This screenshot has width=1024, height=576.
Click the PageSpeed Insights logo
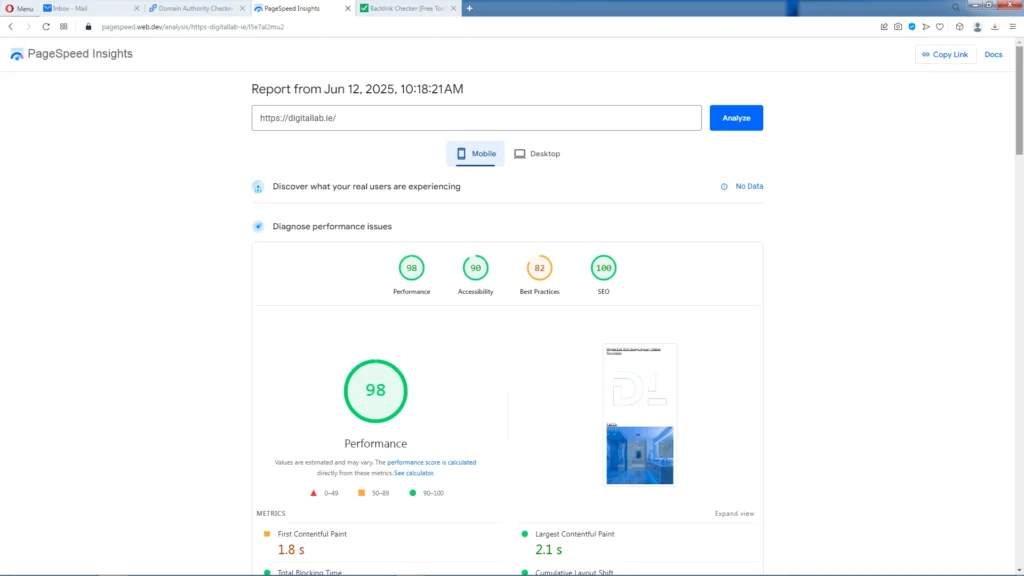point(71,54)
